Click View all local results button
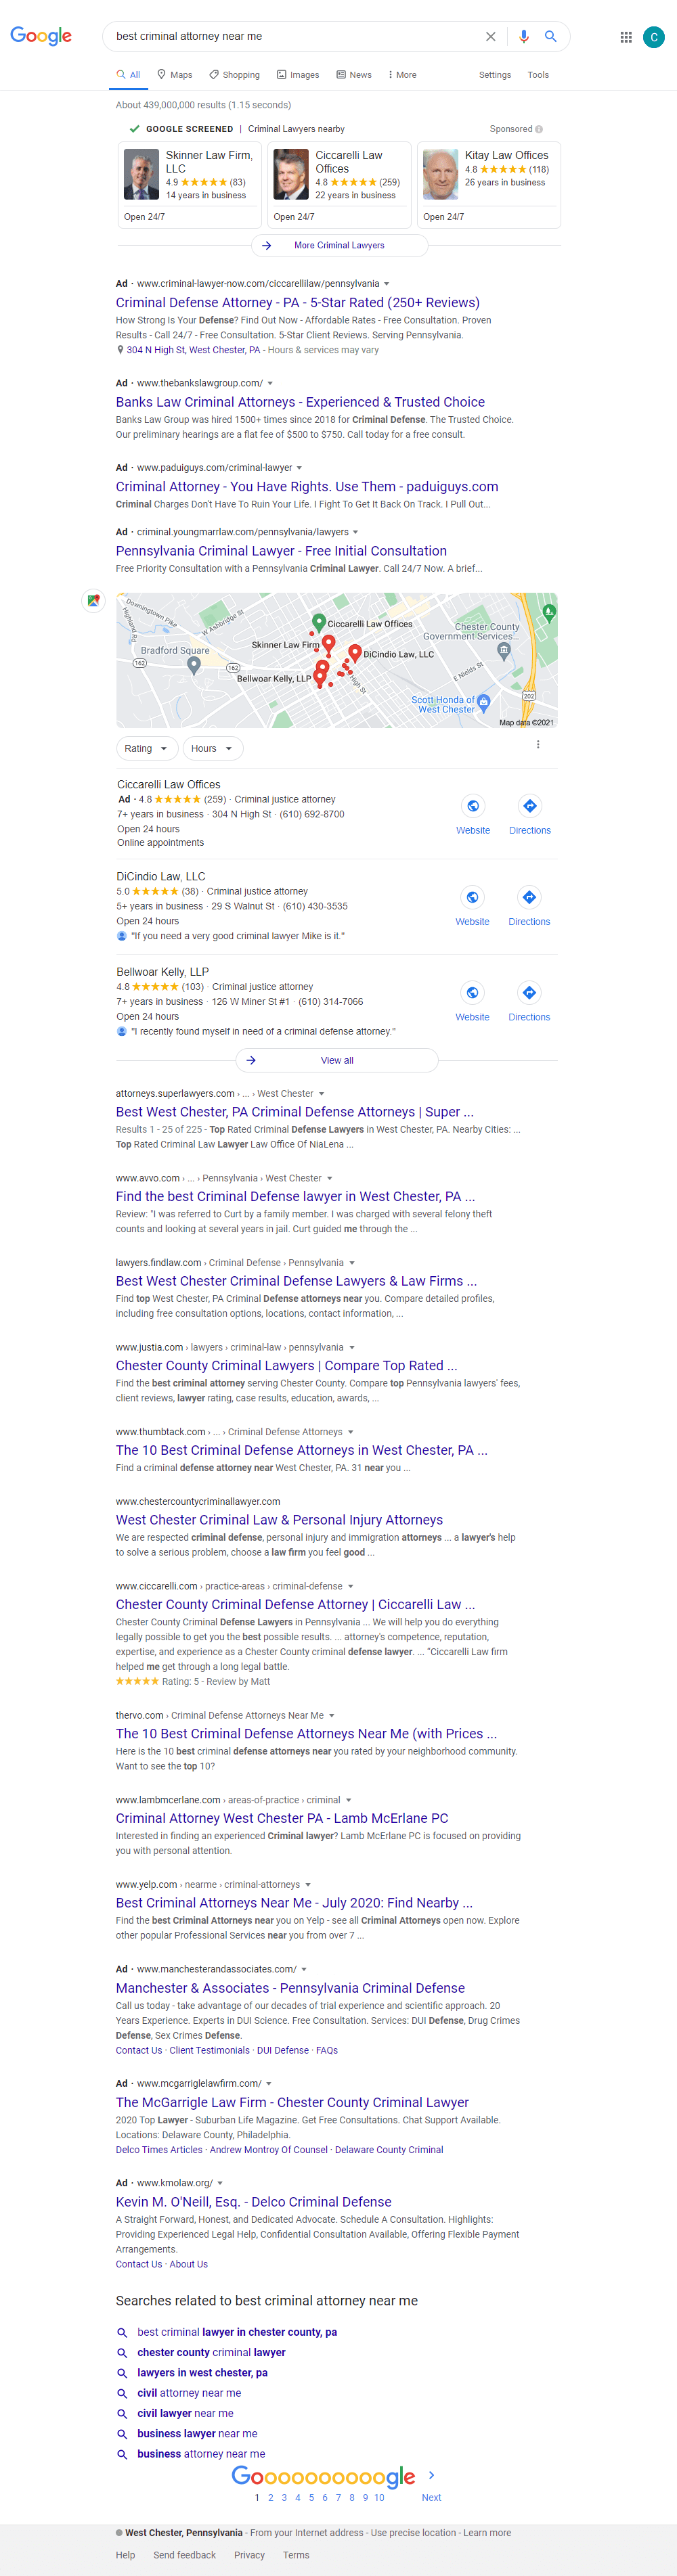The height and width of the screenshot is (2576, 677). [337, 1060]
